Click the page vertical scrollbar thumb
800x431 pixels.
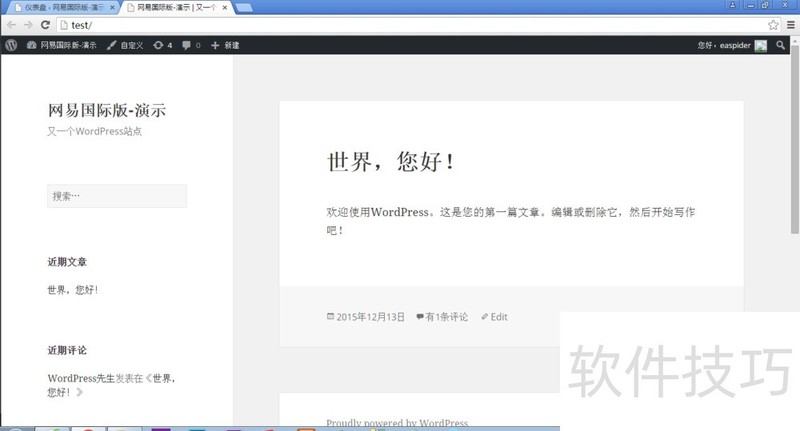(x=794, y=140)
